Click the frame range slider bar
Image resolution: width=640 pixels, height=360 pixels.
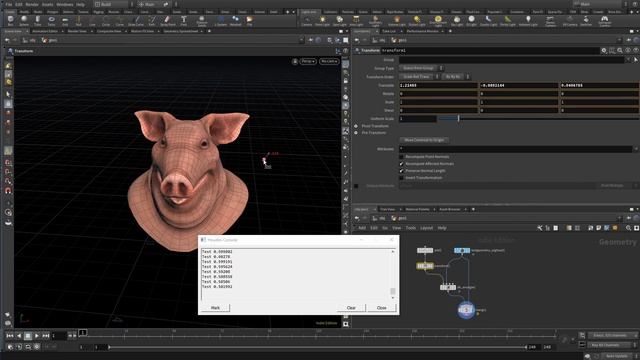coord(317,347)
